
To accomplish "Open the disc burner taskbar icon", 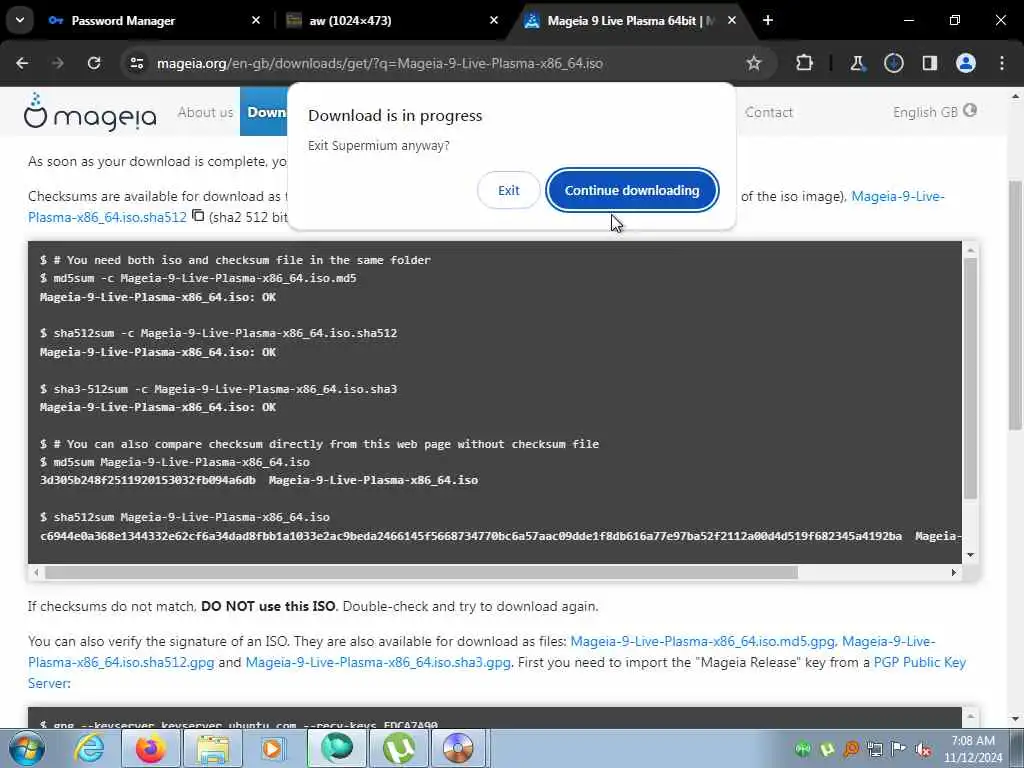I will click(x=458, y=748).
